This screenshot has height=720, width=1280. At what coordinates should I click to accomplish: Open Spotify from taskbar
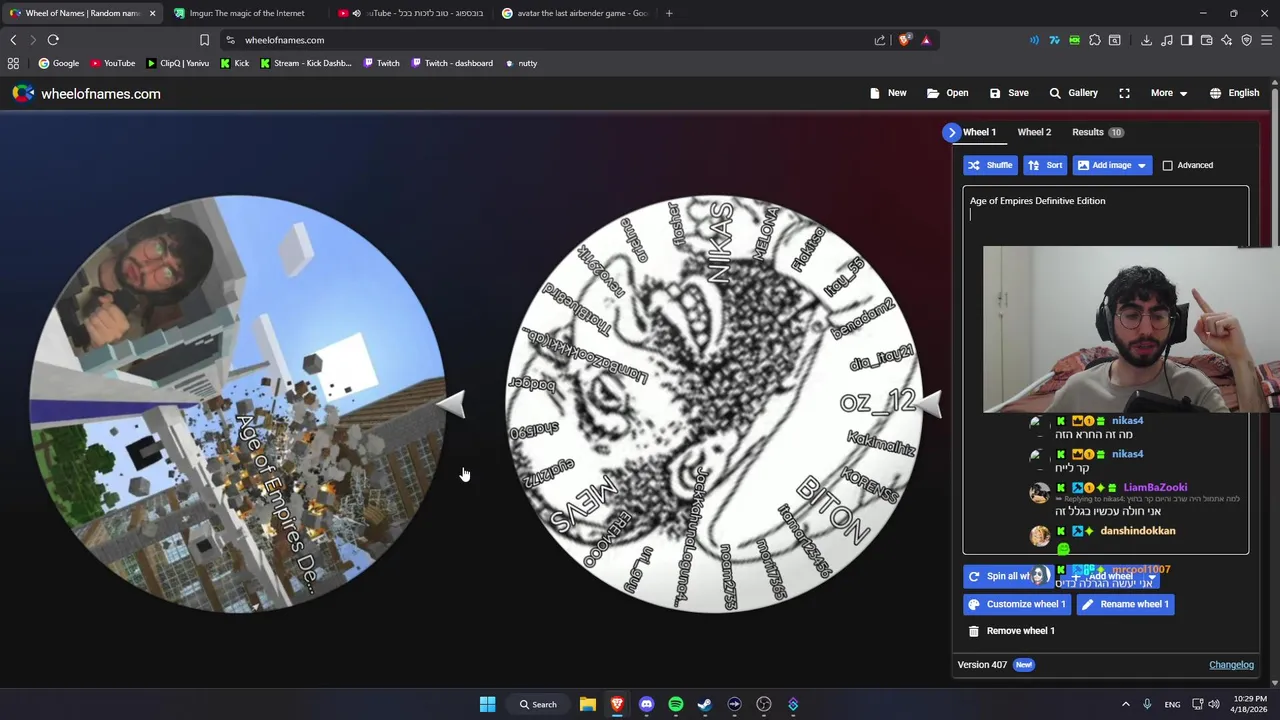click(676, 704)
